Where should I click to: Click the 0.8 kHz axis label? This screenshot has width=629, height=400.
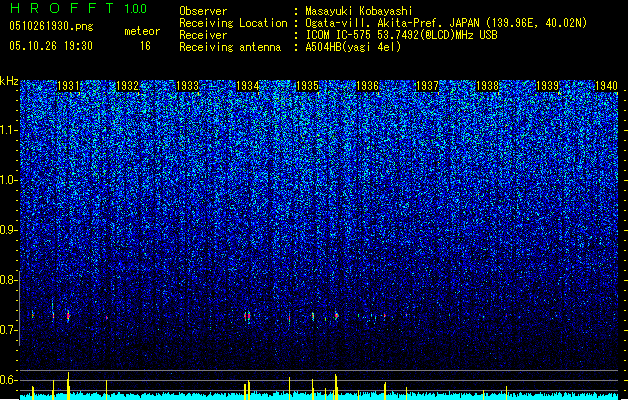9,280
